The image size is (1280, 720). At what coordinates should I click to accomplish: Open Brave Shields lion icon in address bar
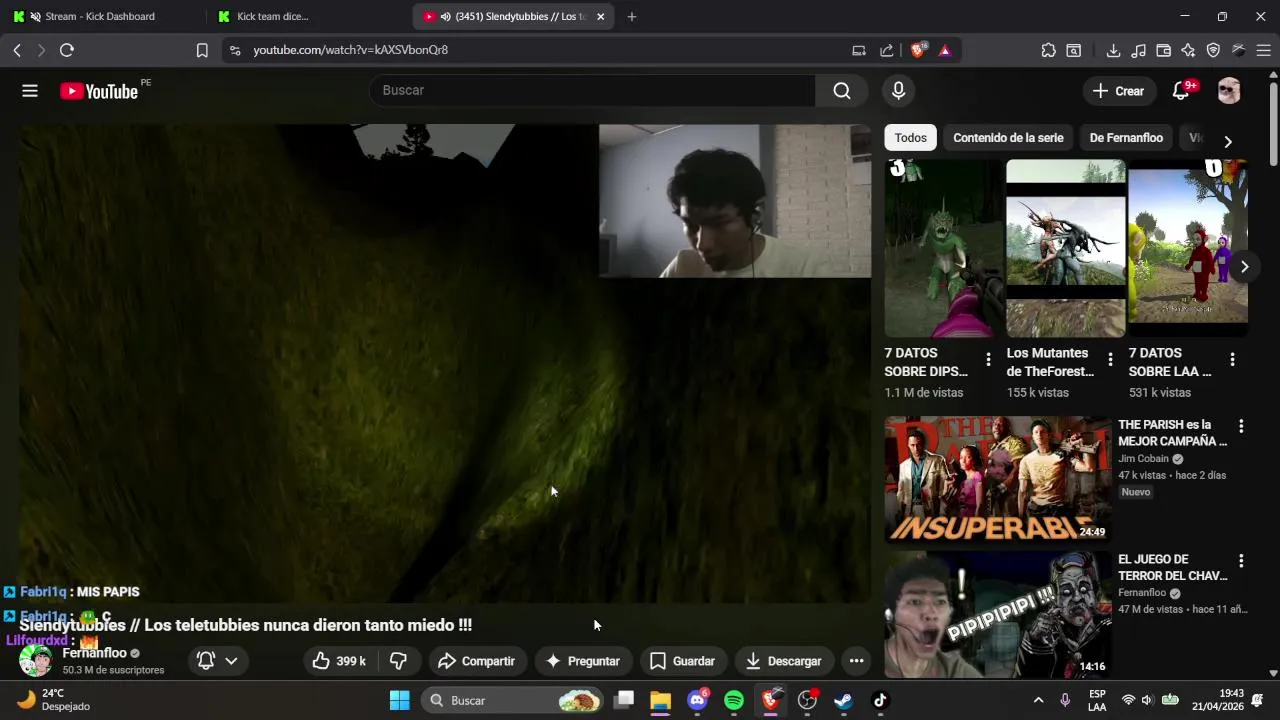pyautogui.click(x=918, y=50)
